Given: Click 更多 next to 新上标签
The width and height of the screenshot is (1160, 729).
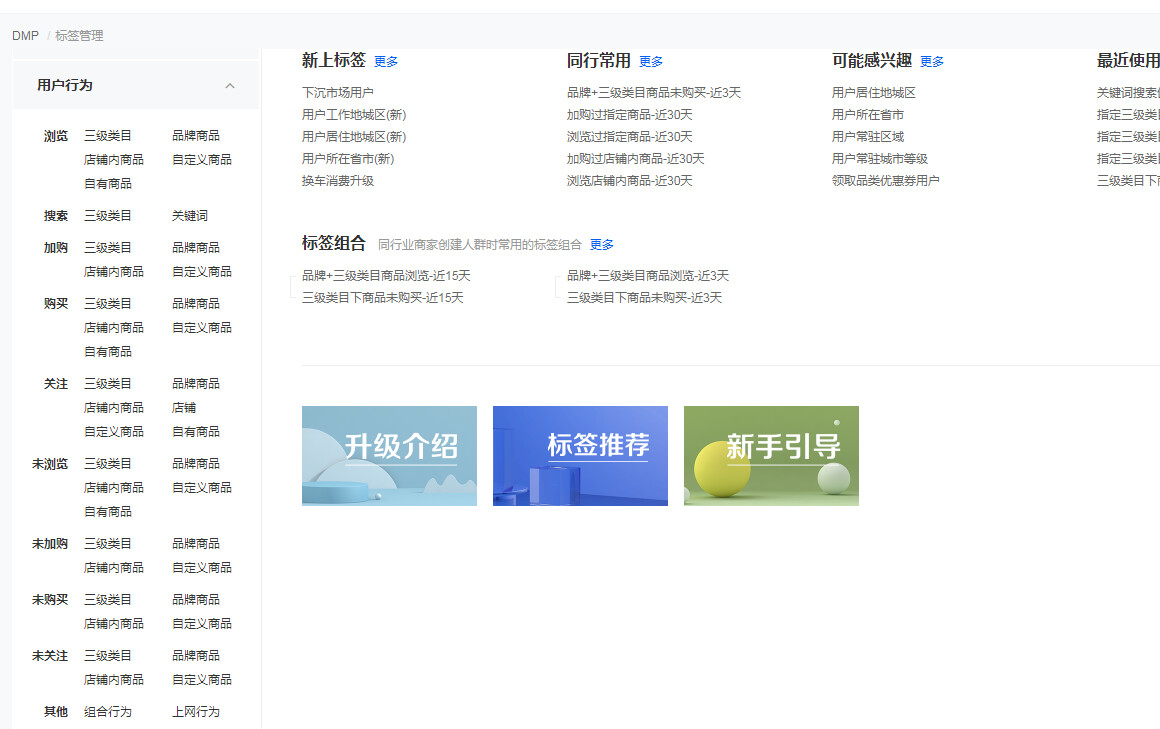Looking at the screenshot, I should pyautogui.click(x=386, y=62).
